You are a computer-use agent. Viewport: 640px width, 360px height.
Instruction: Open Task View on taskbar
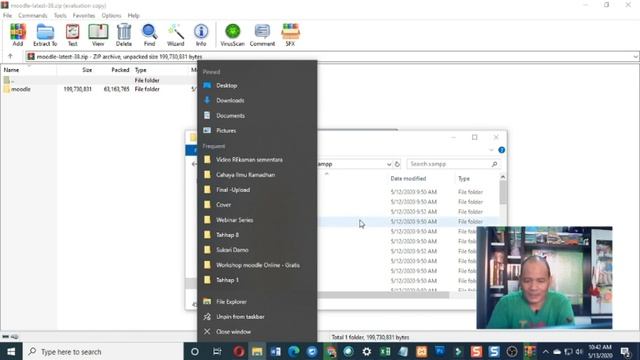pos(217,351)
